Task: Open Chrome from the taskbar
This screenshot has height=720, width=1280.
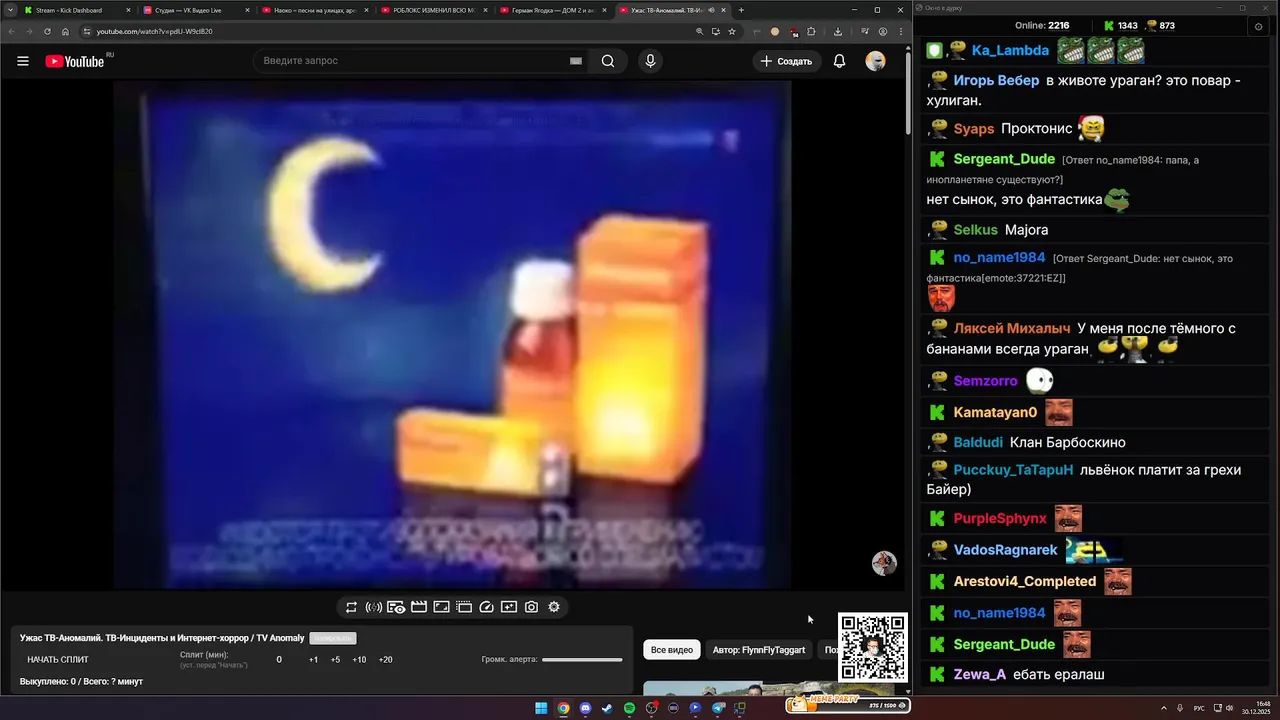Action: [563, 708]
